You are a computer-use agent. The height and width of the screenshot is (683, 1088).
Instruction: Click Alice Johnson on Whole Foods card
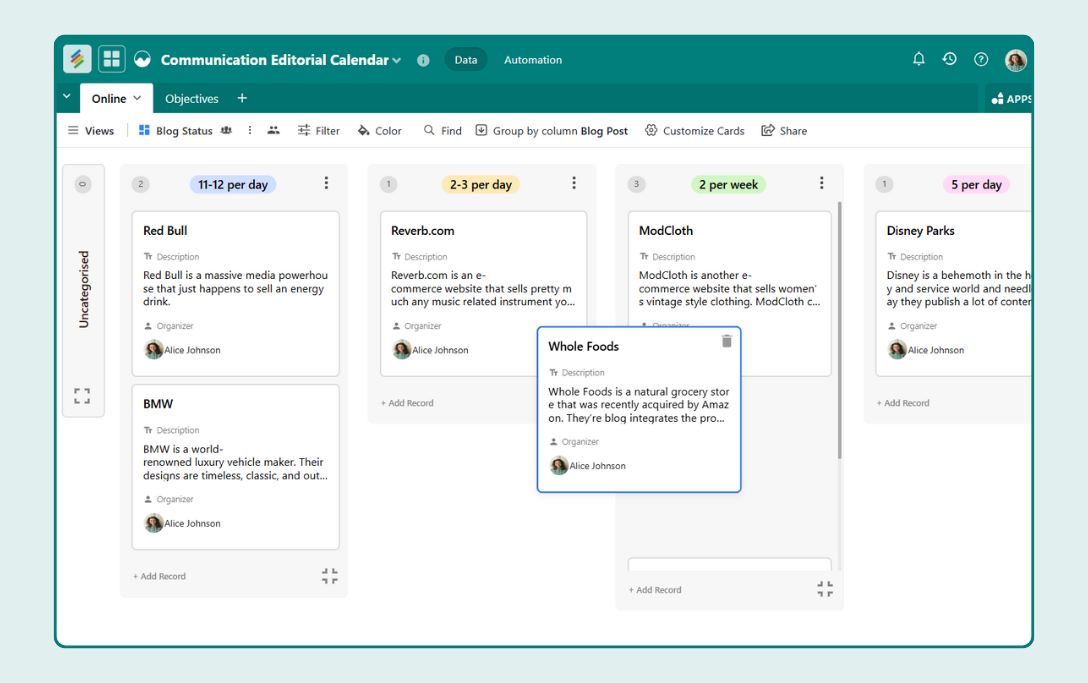588,466
